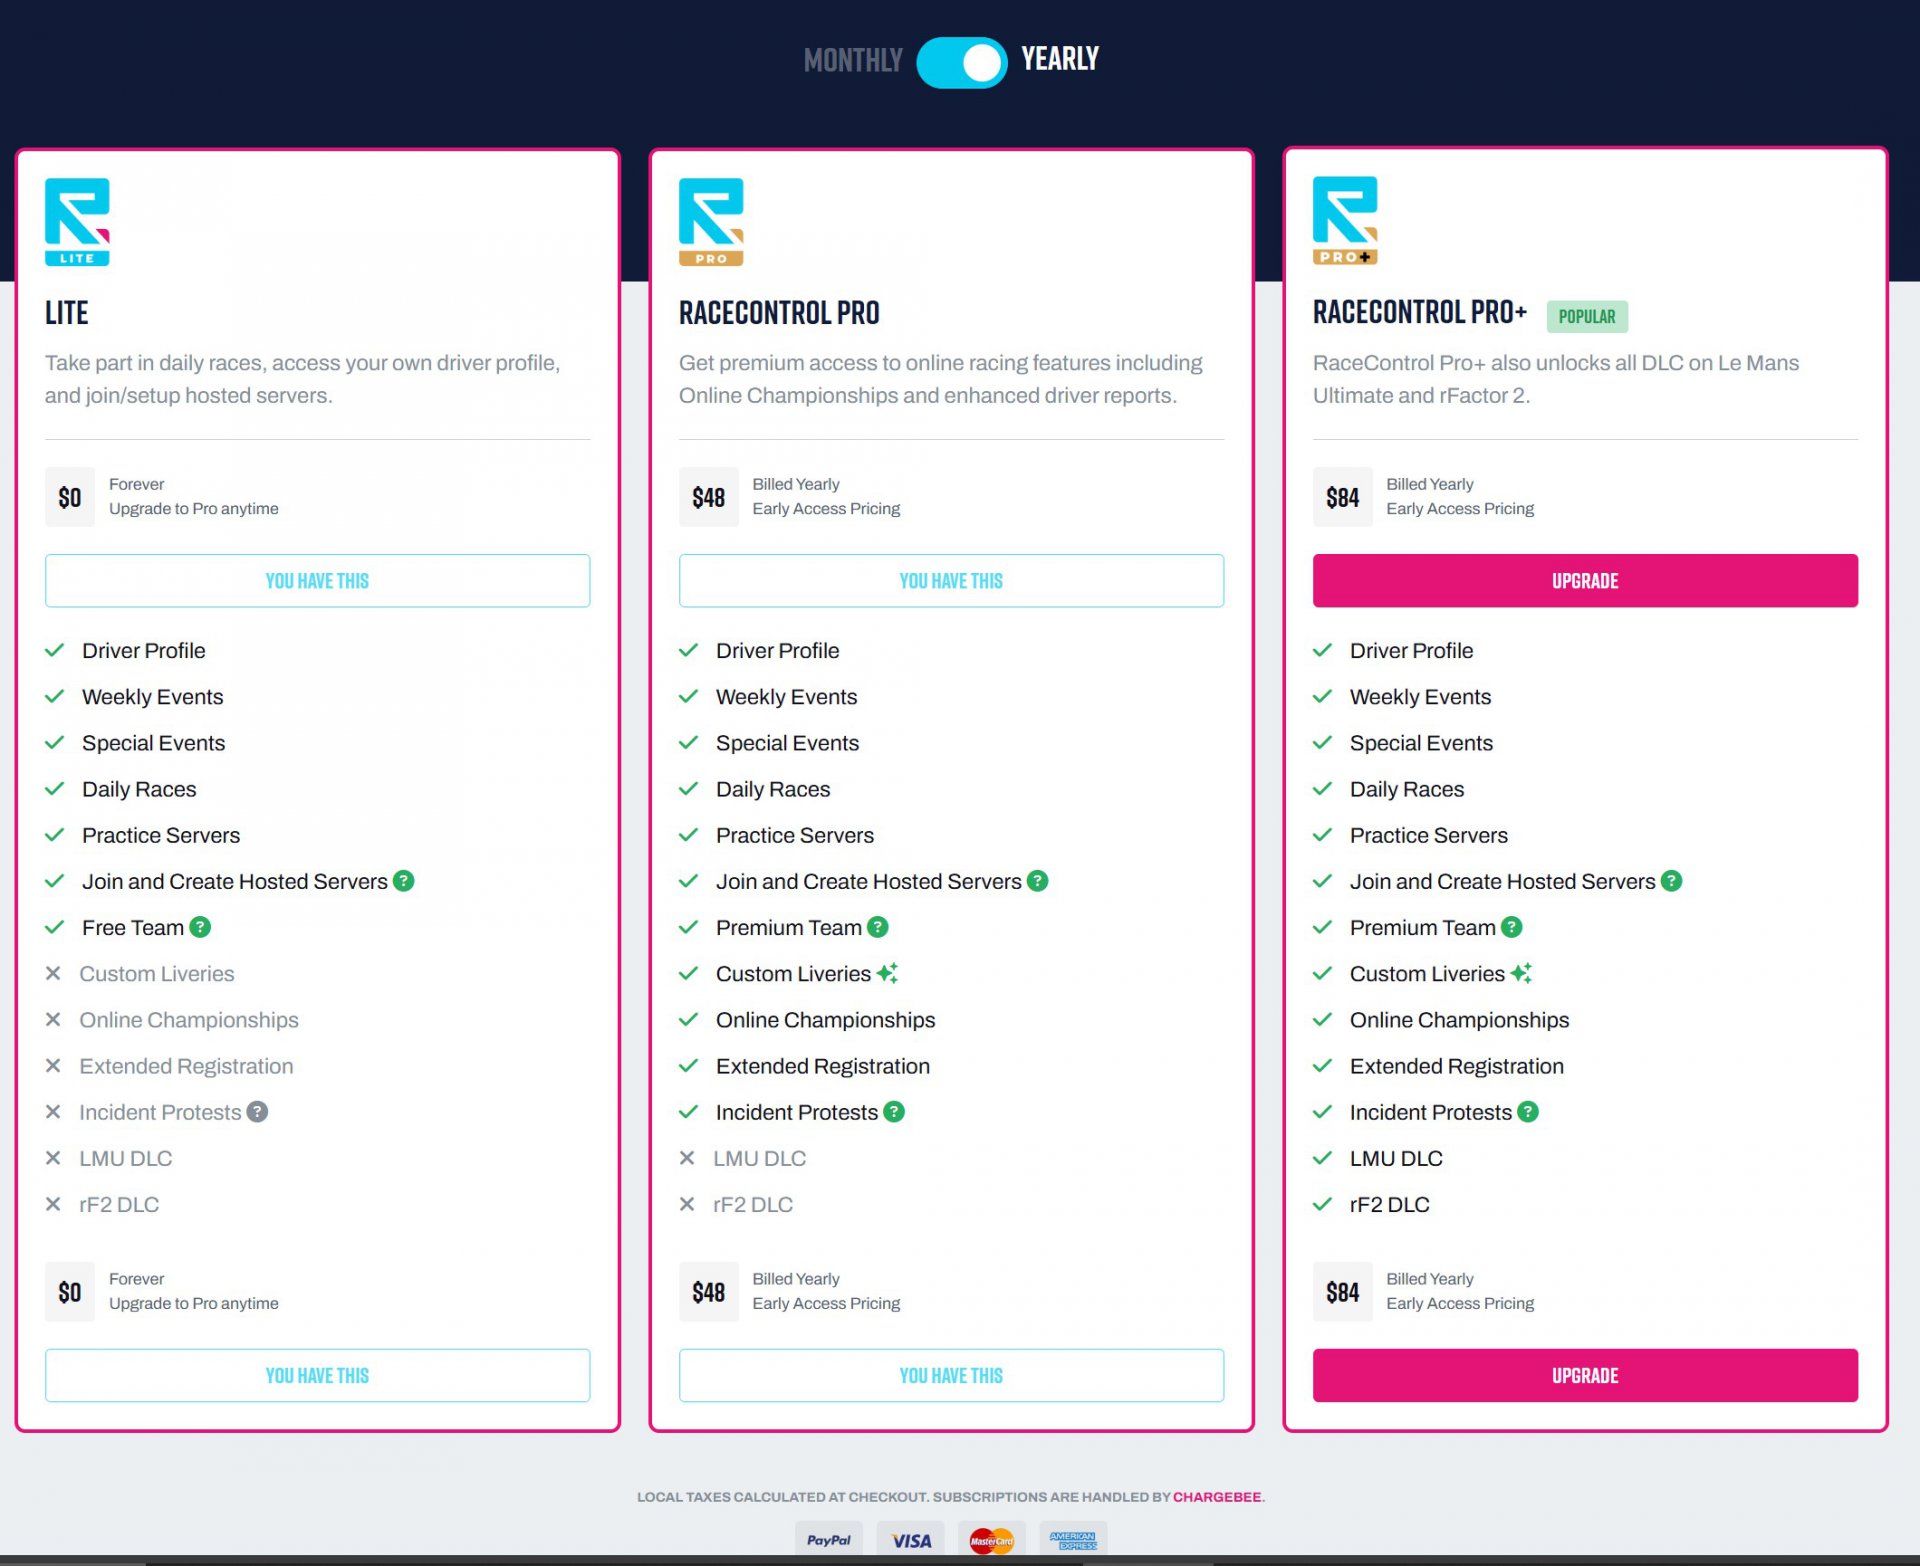Click Custom Liveries sparkle icon in Pro+ card
This screenshot has width=1920, height=1566.
coord(1521,973)
